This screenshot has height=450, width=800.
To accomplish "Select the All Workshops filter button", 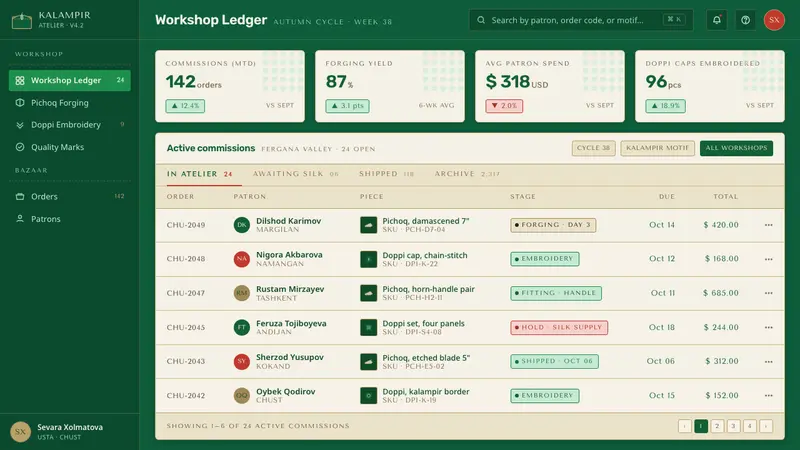I will point(736,148).
